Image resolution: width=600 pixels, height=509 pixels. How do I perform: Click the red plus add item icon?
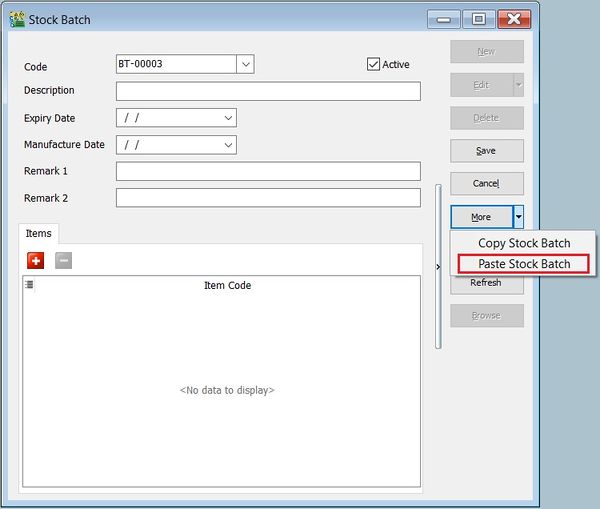36,261
